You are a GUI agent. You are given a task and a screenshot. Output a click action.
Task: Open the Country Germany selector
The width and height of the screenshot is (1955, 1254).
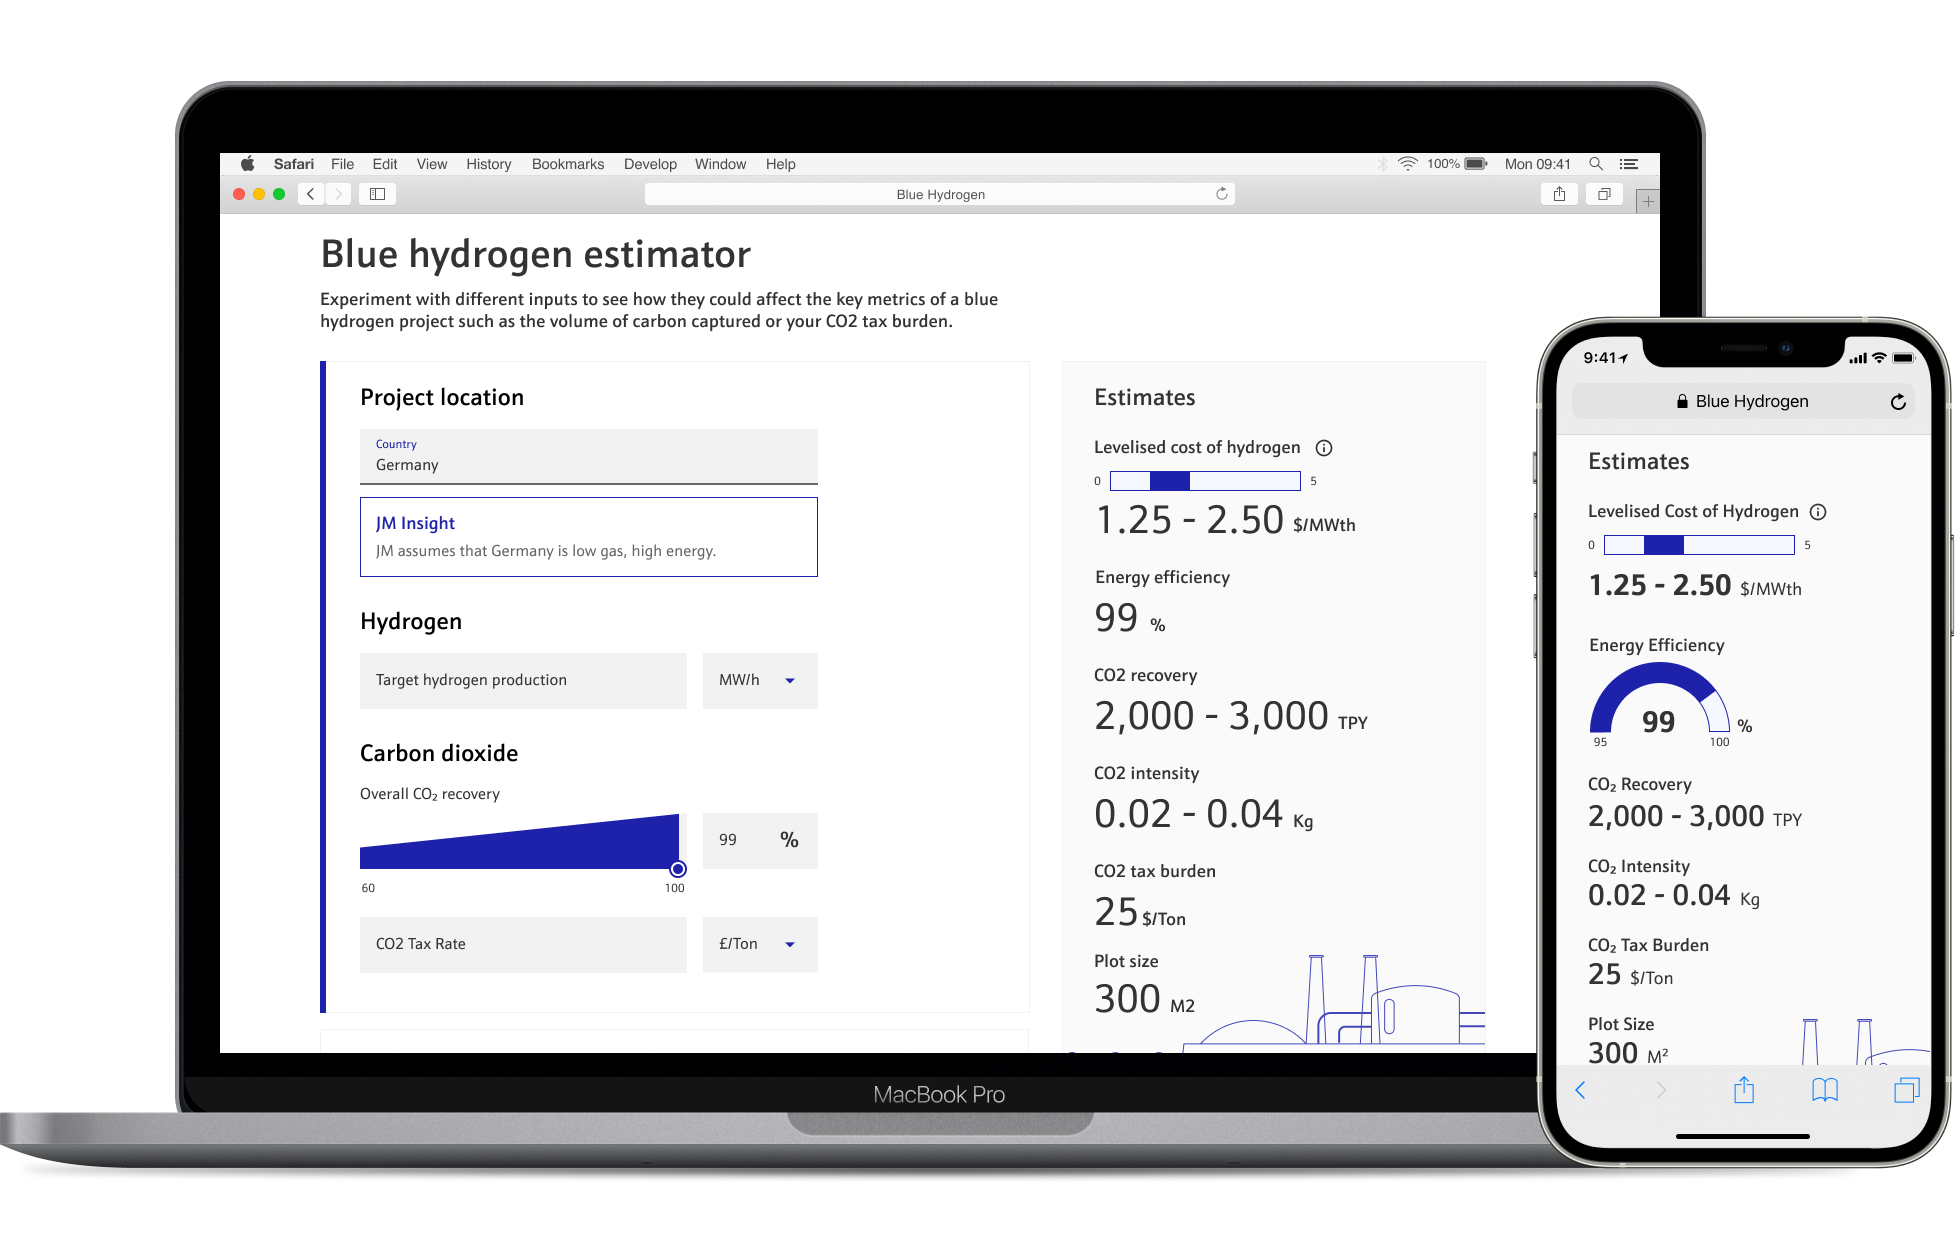(x=588, y=456)
